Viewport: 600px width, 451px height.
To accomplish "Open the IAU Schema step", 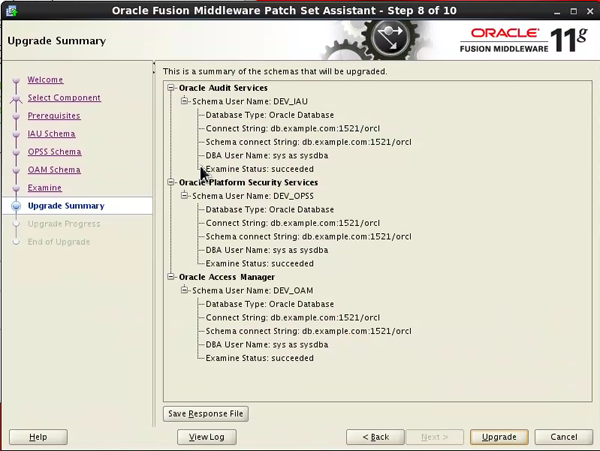I will coord(51,134).
